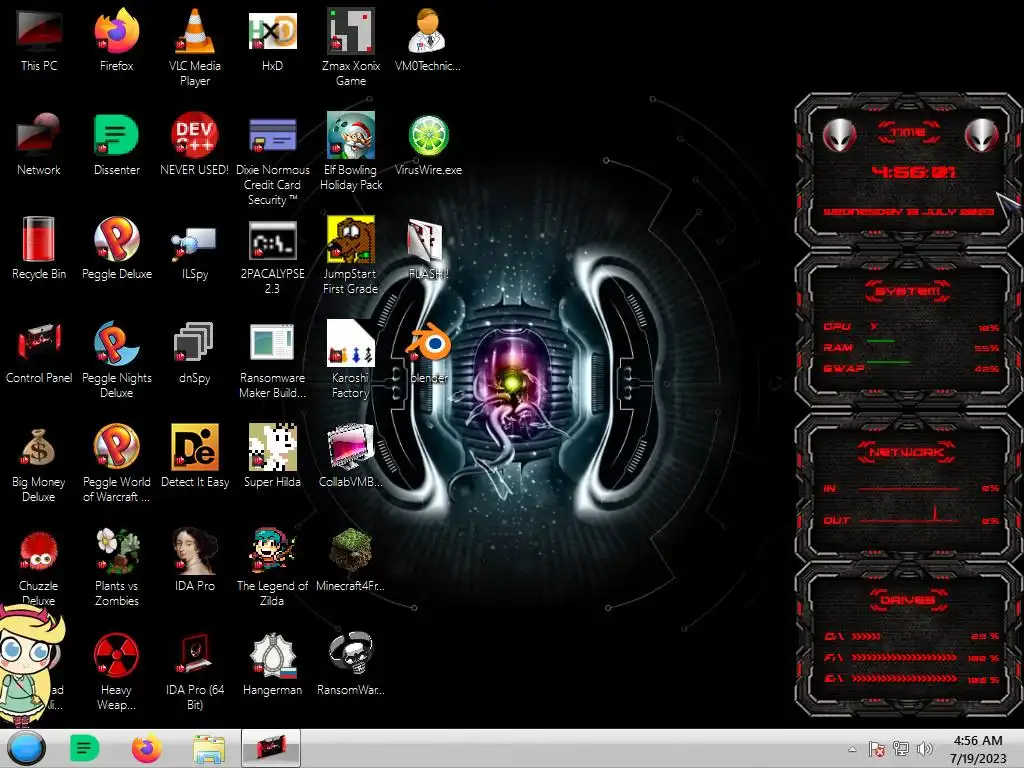Select the Minecraft4Fr grass block icon
This screenshot has width=1024, height=768.
point(351,560)
